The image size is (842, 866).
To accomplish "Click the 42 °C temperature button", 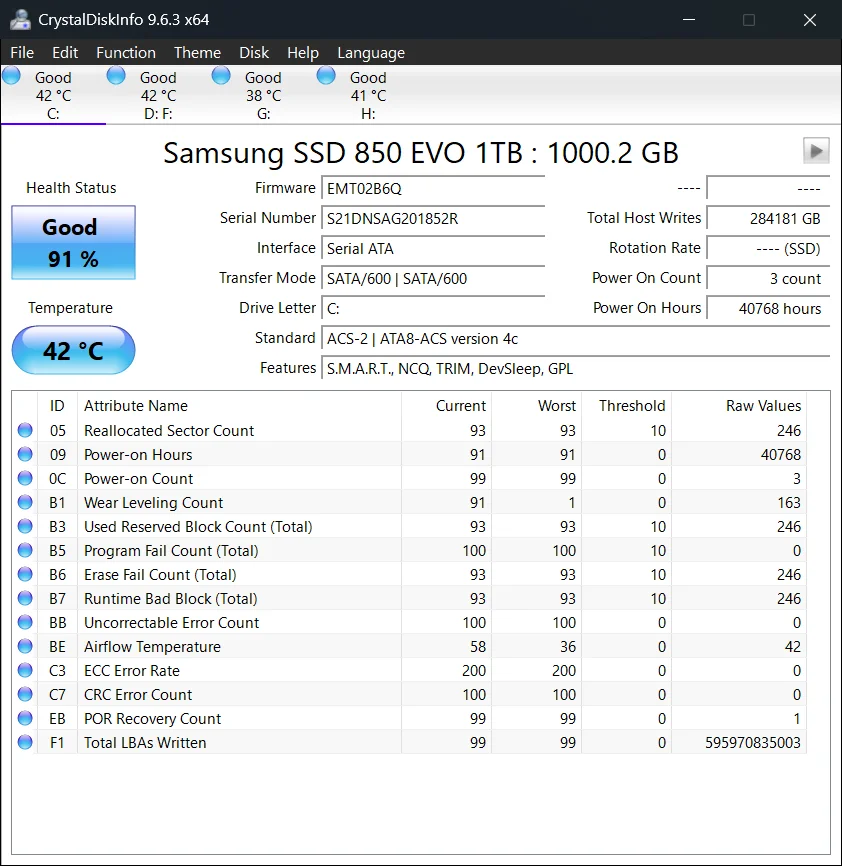I will click(x=73, y=350).
